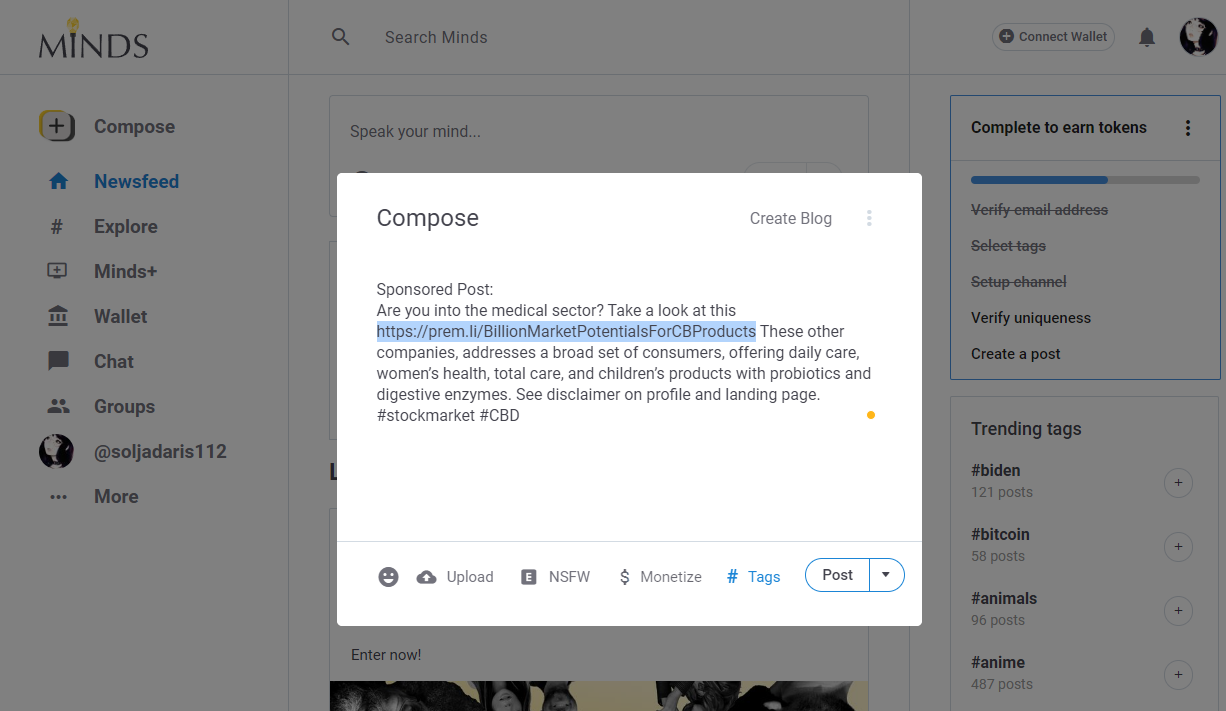Open the Monetize dollar option
This screenshot has height=711, width=1226.
tap(660, 576)
